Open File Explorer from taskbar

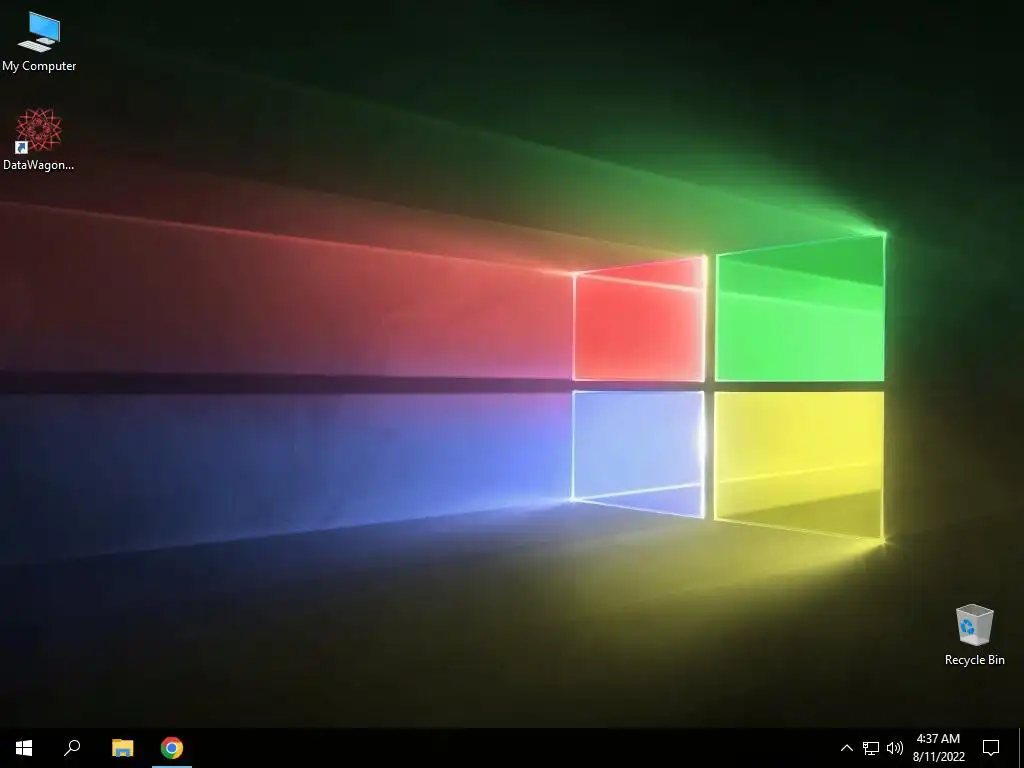click(x=122, y=748)
